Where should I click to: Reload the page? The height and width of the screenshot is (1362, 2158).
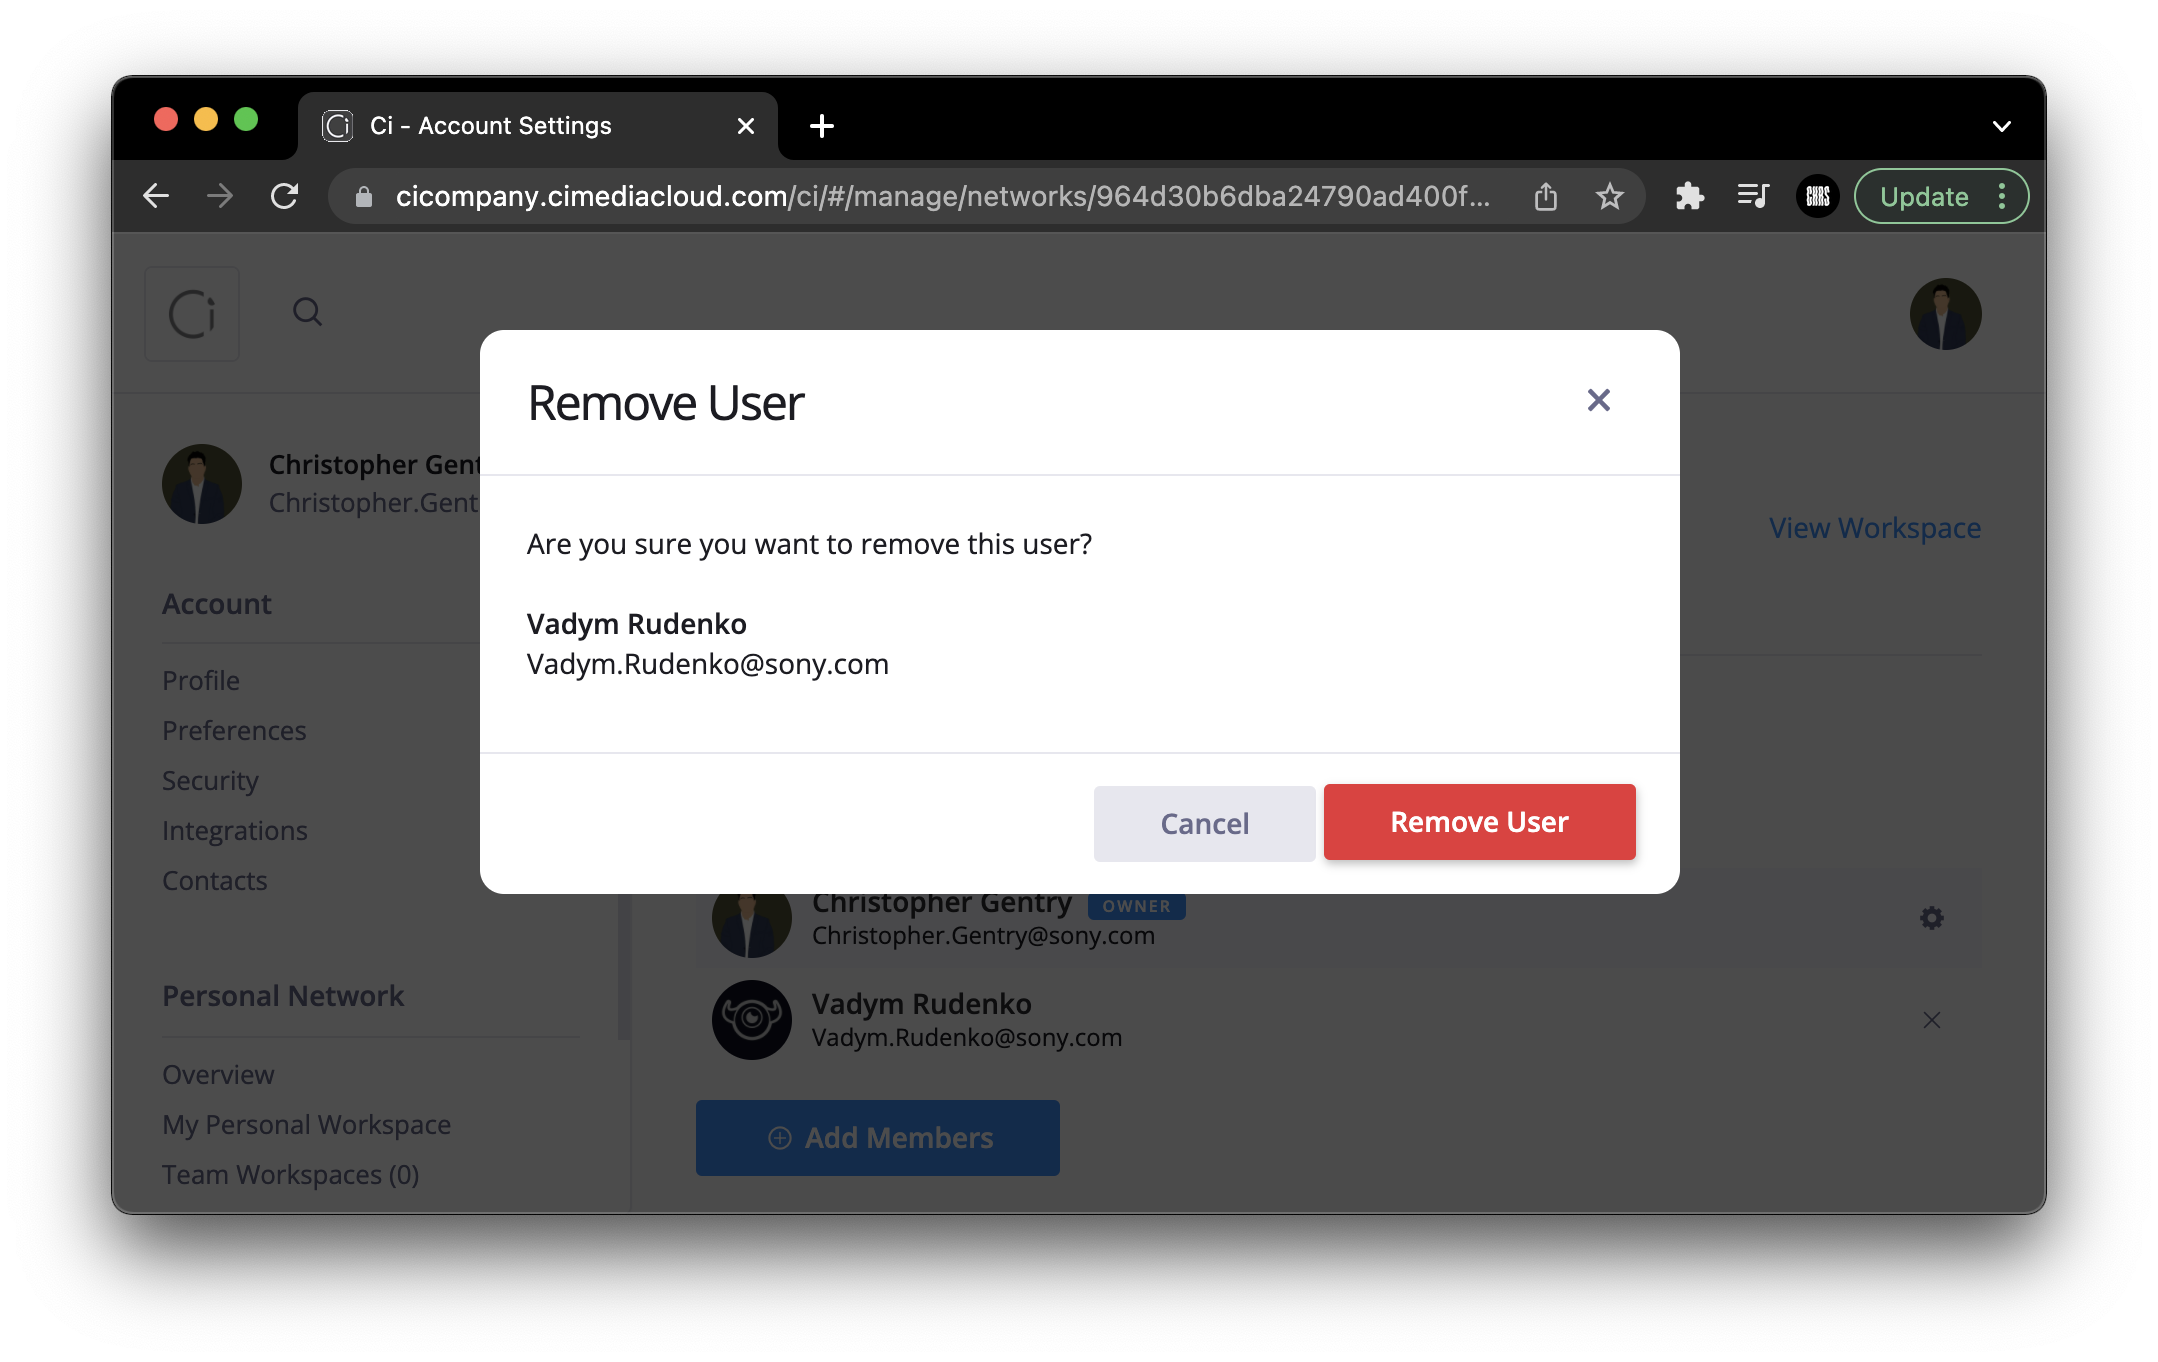pyautogui.click(x=285, y=196)
